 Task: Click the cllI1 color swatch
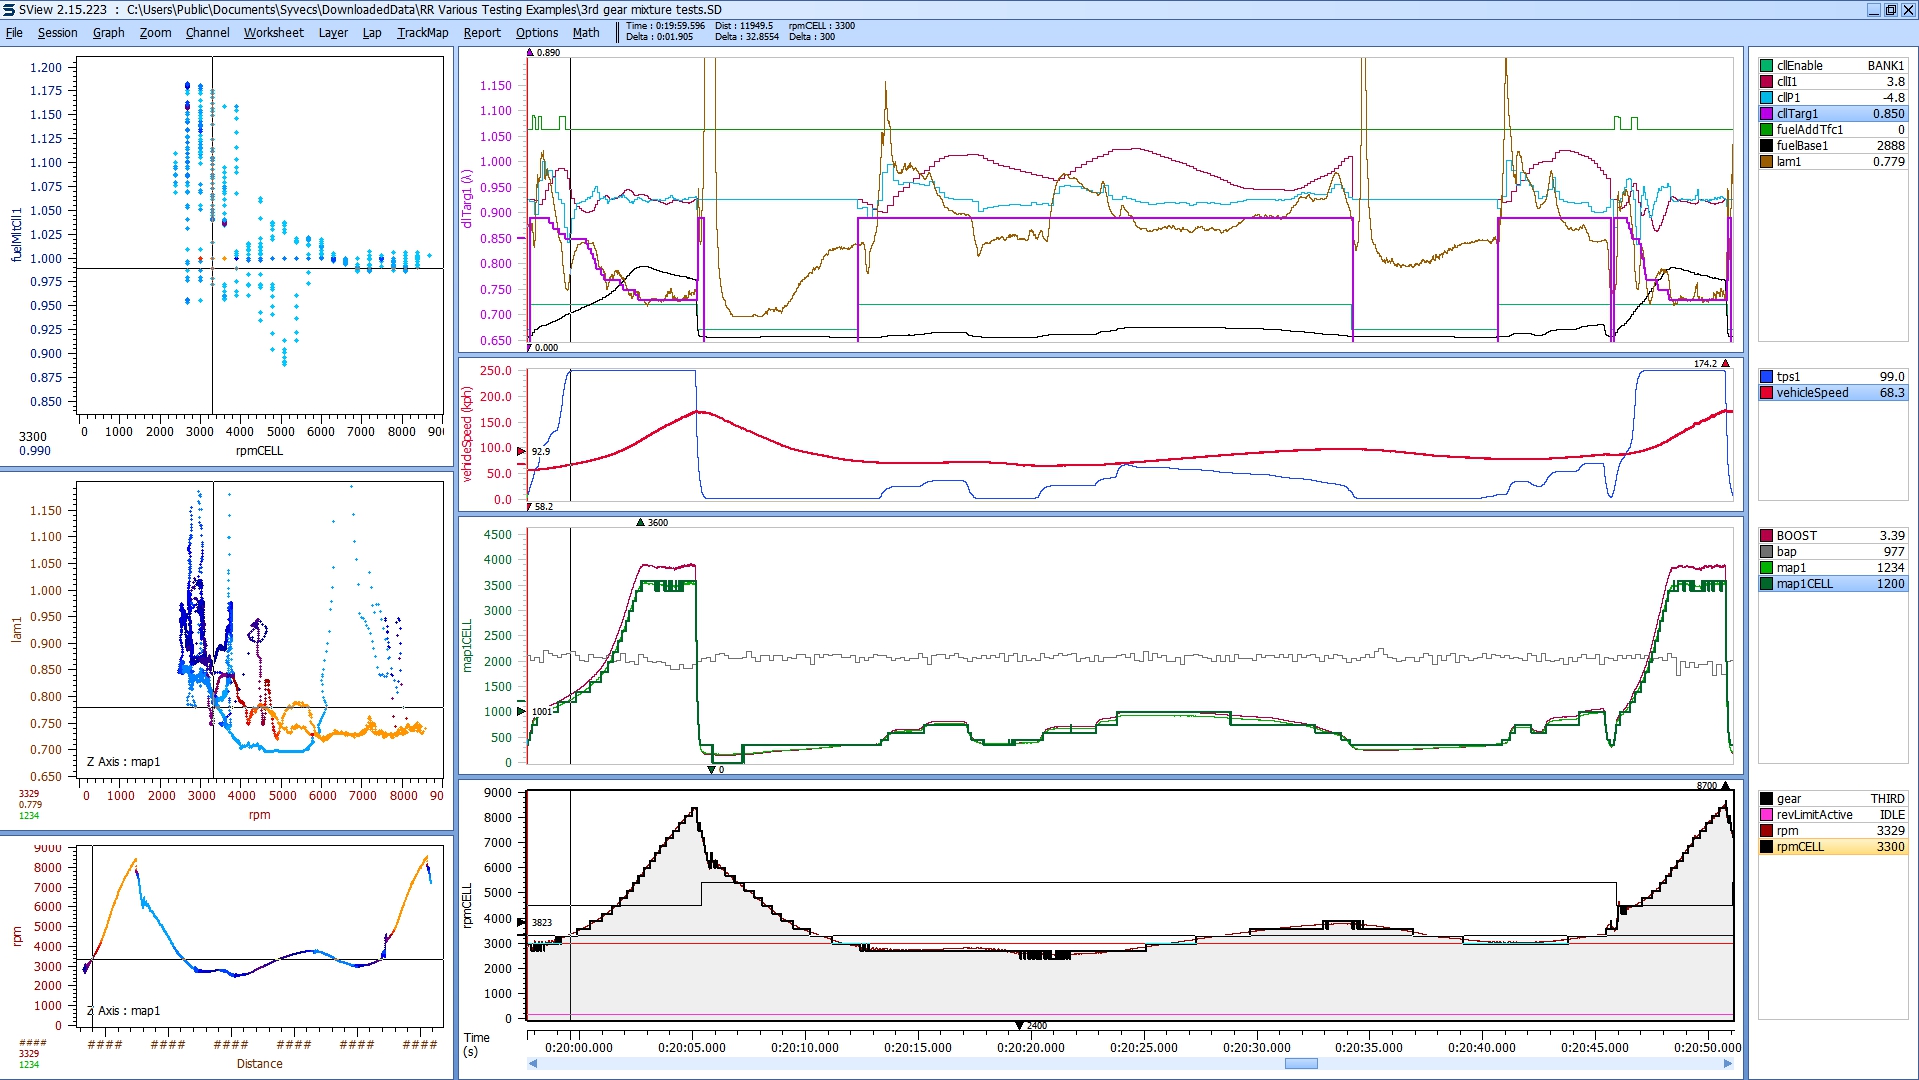(x=1767, y=82)
